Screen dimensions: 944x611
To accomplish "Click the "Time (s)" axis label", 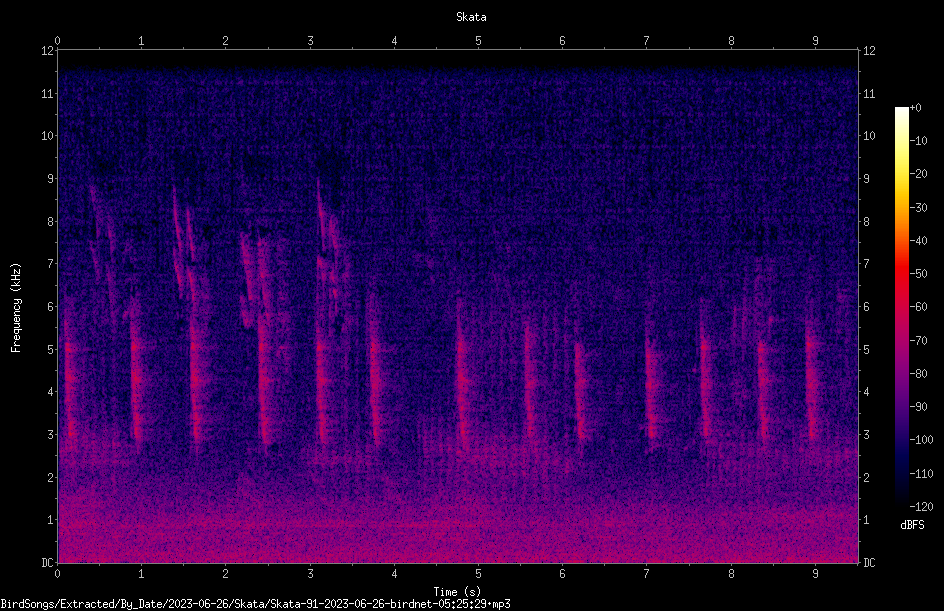I will [x=458, y=592].
